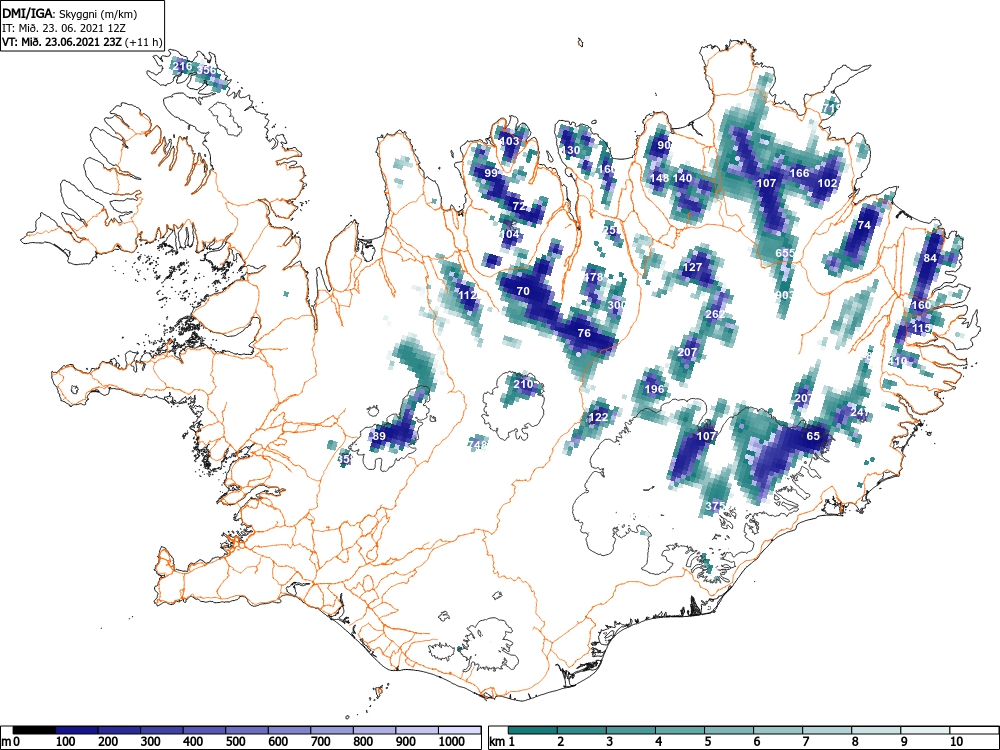Click the 1000 label in the meter legend
1000x750 pixels.
point(452,742)
